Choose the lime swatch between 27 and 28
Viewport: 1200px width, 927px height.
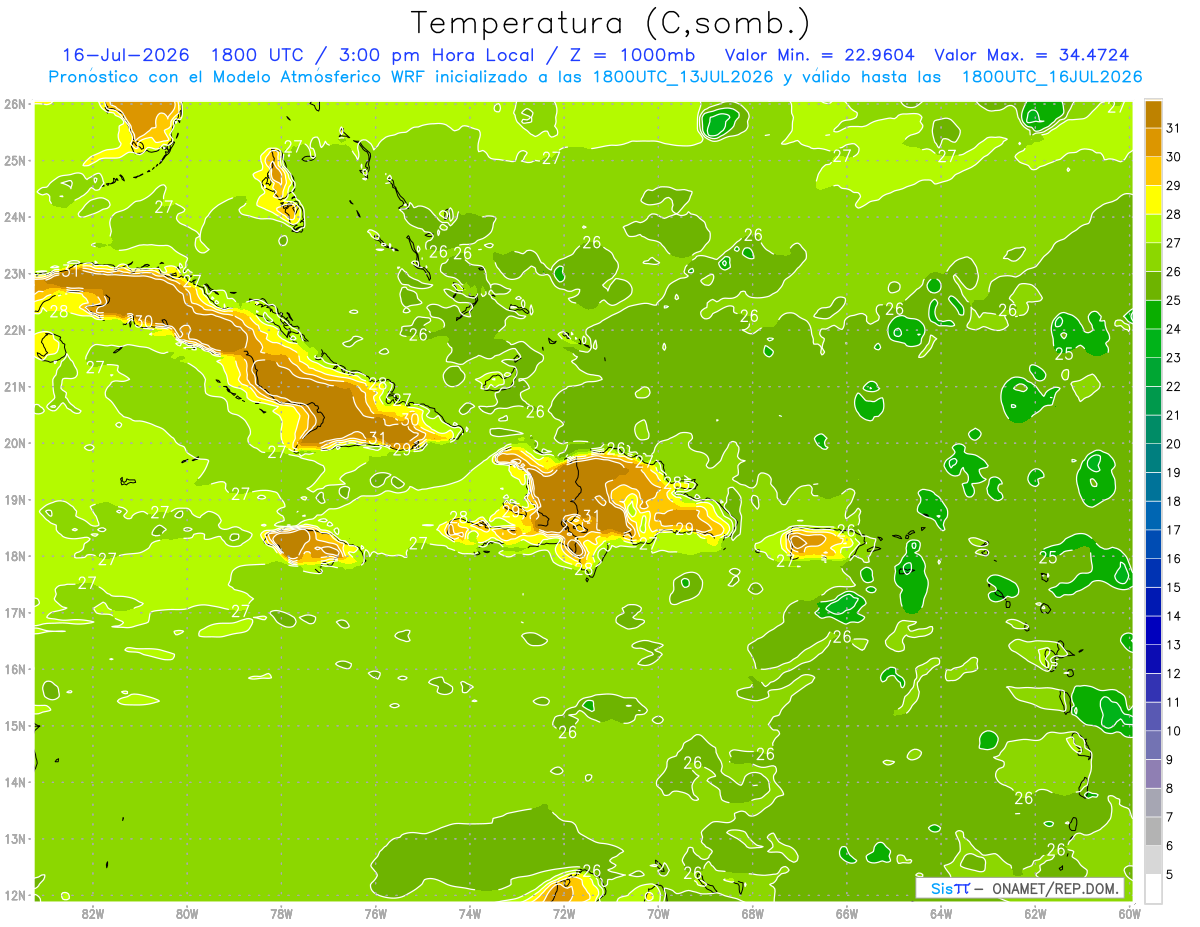1153,229
